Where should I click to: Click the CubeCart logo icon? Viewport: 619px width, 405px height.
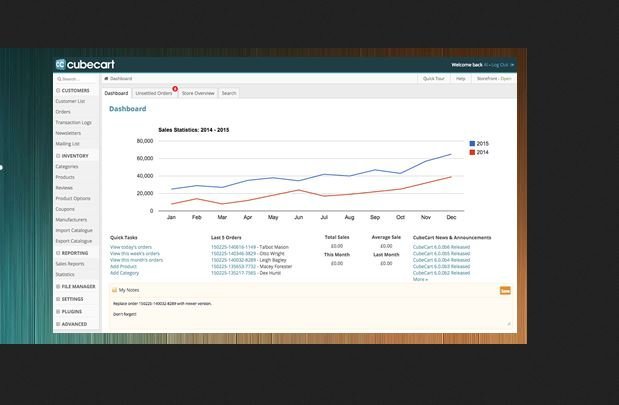point(61,65)
